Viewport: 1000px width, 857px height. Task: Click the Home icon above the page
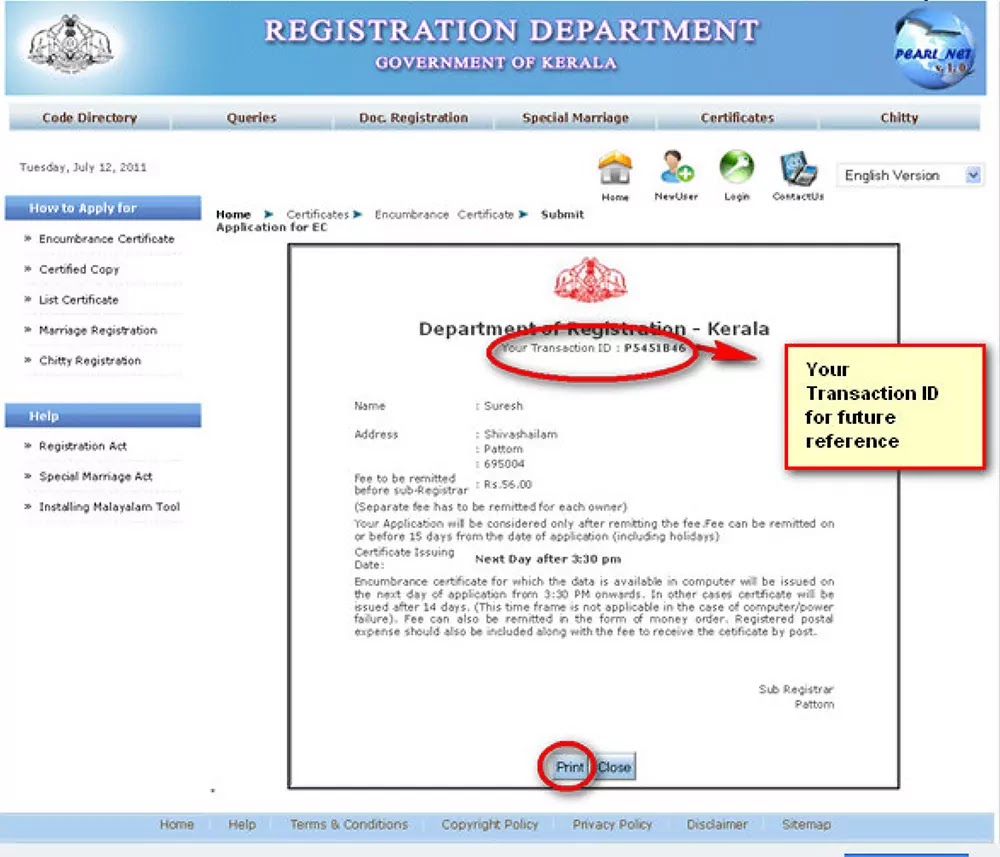click(x=615, y=170)
